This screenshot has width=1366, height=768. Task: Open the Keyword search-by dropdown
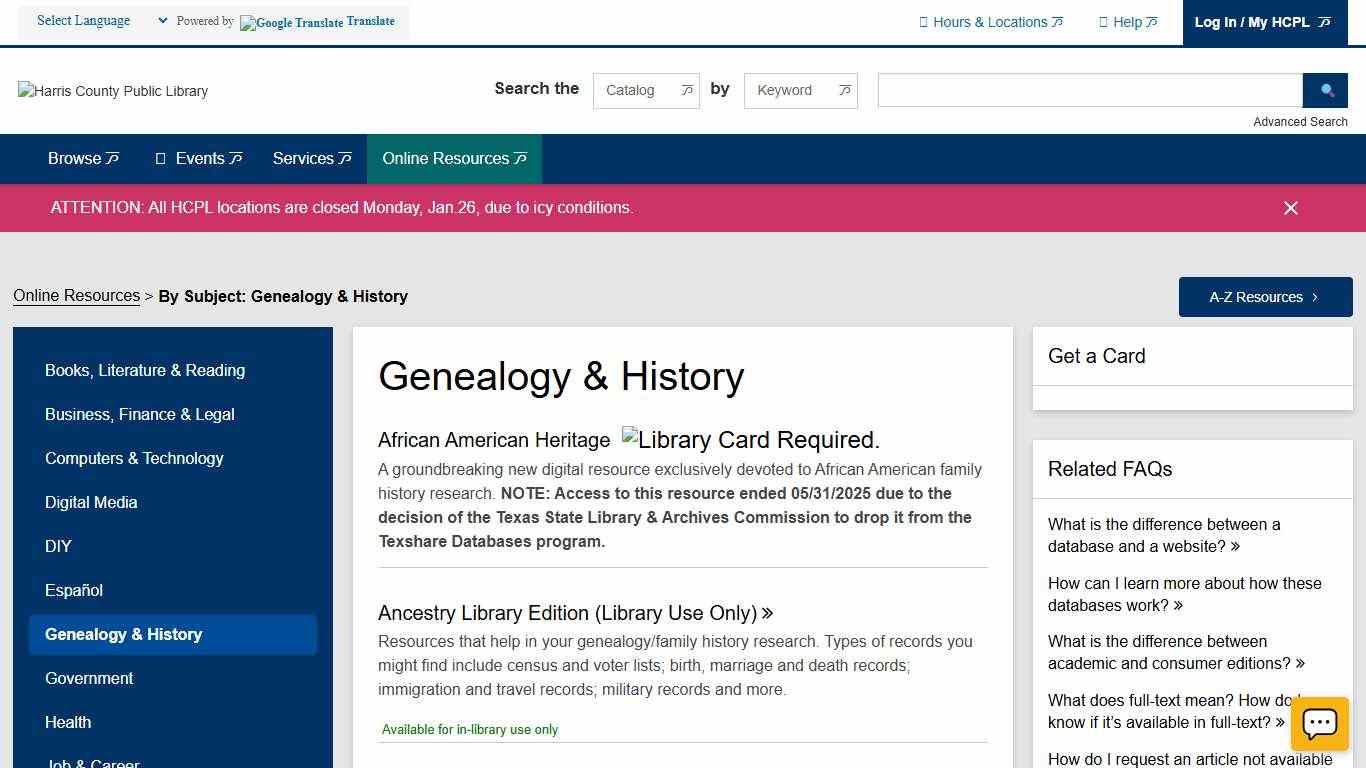tap(800, 90)
